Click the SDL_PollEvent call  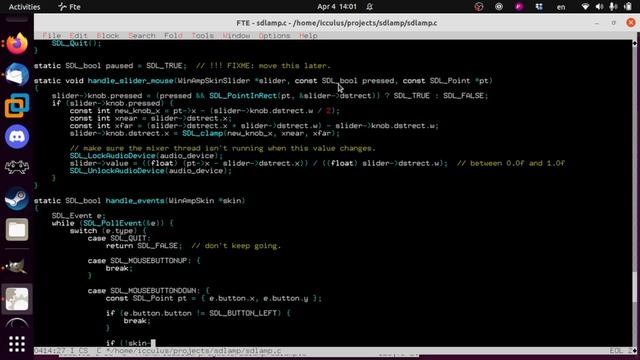[x=113, y=223]
